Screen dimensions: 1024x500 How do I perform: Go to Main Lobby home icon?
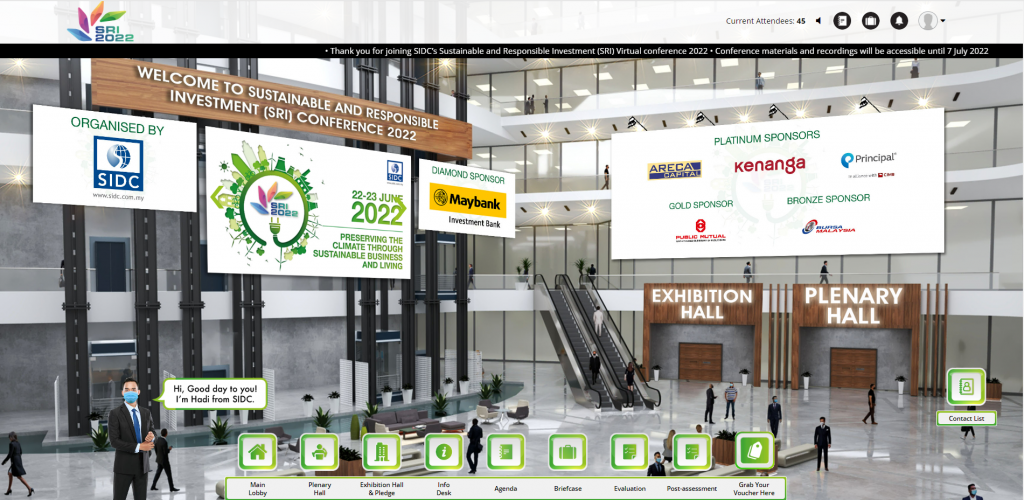[x=258, y=452]
